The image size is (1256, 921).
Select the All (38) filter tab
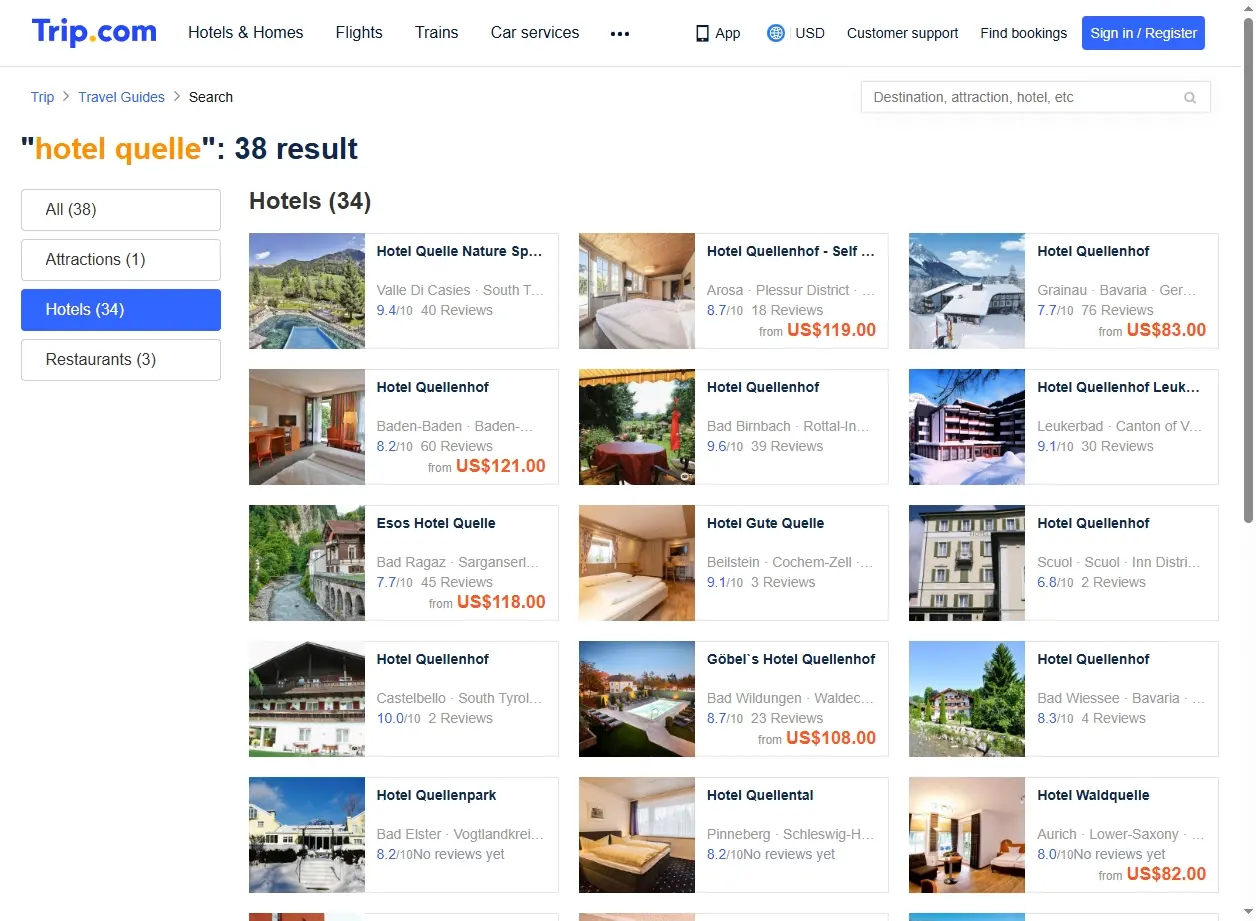[121, 210]
